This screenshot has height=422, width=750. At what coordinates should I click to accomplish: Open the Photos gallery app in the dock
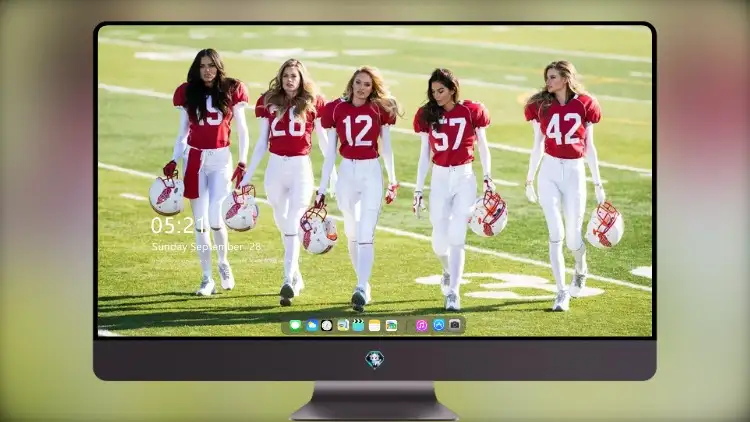click(391, 325)
